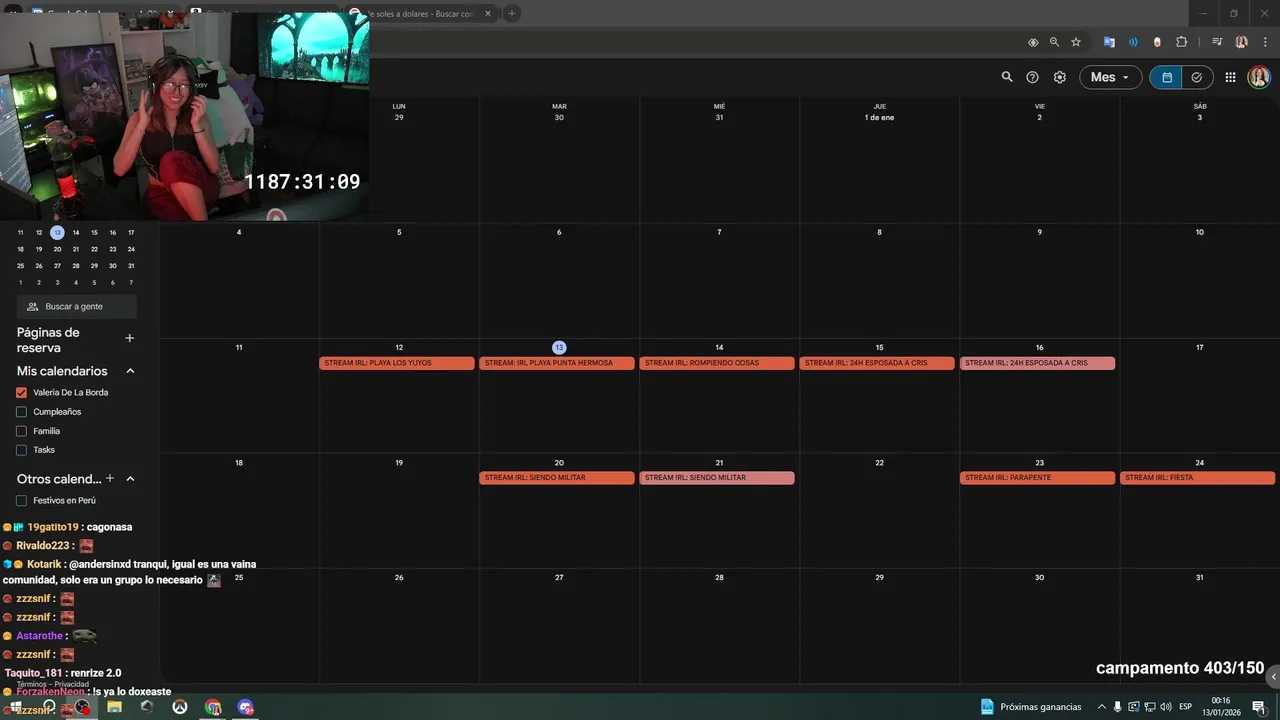Open File Explorer from taskbar
Screen dimensions: 1280x720
tap(114, 707)
